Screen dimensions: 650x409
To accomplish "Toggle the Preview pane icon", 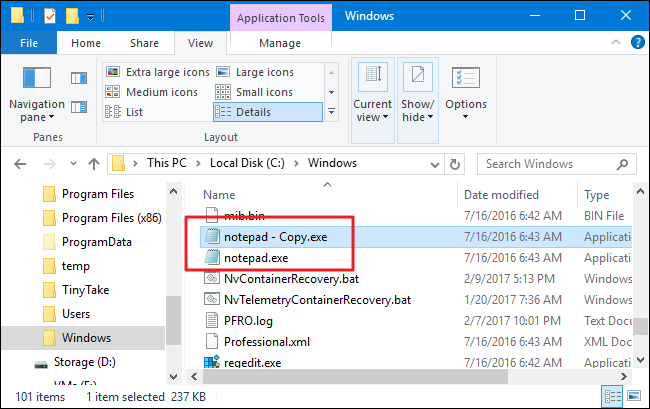I will (x=79, y=78).
